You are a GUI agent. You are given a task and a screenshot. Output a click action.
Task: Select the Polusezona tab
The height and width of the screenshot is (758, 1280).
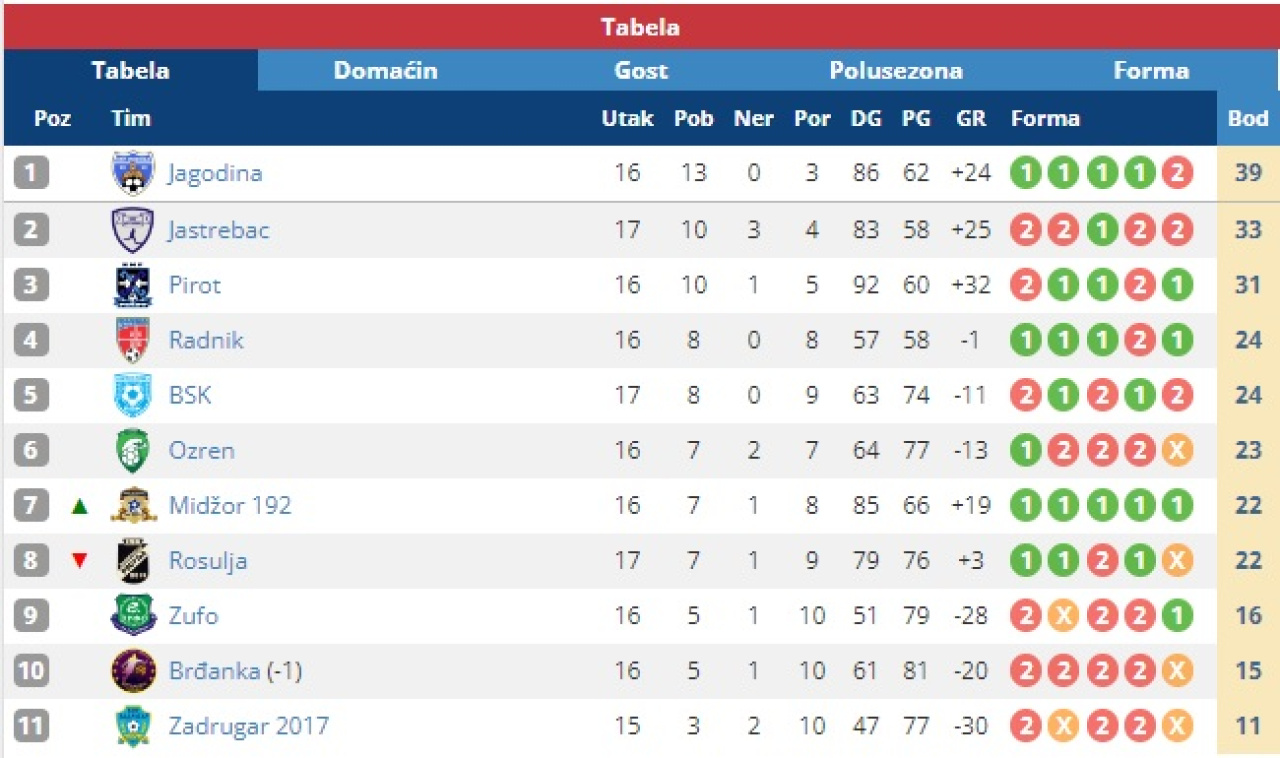896,71
